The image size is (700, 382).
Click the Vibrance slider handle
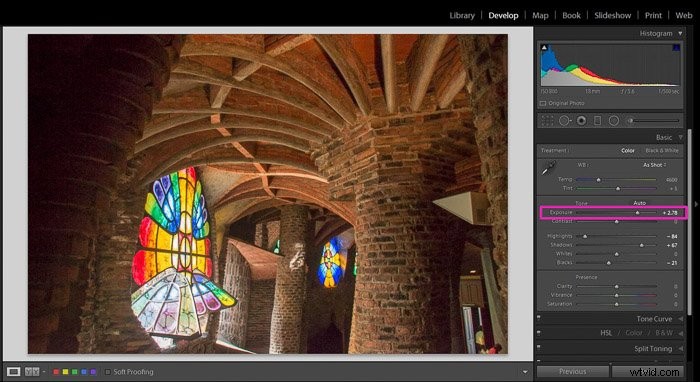click(617, 295)
